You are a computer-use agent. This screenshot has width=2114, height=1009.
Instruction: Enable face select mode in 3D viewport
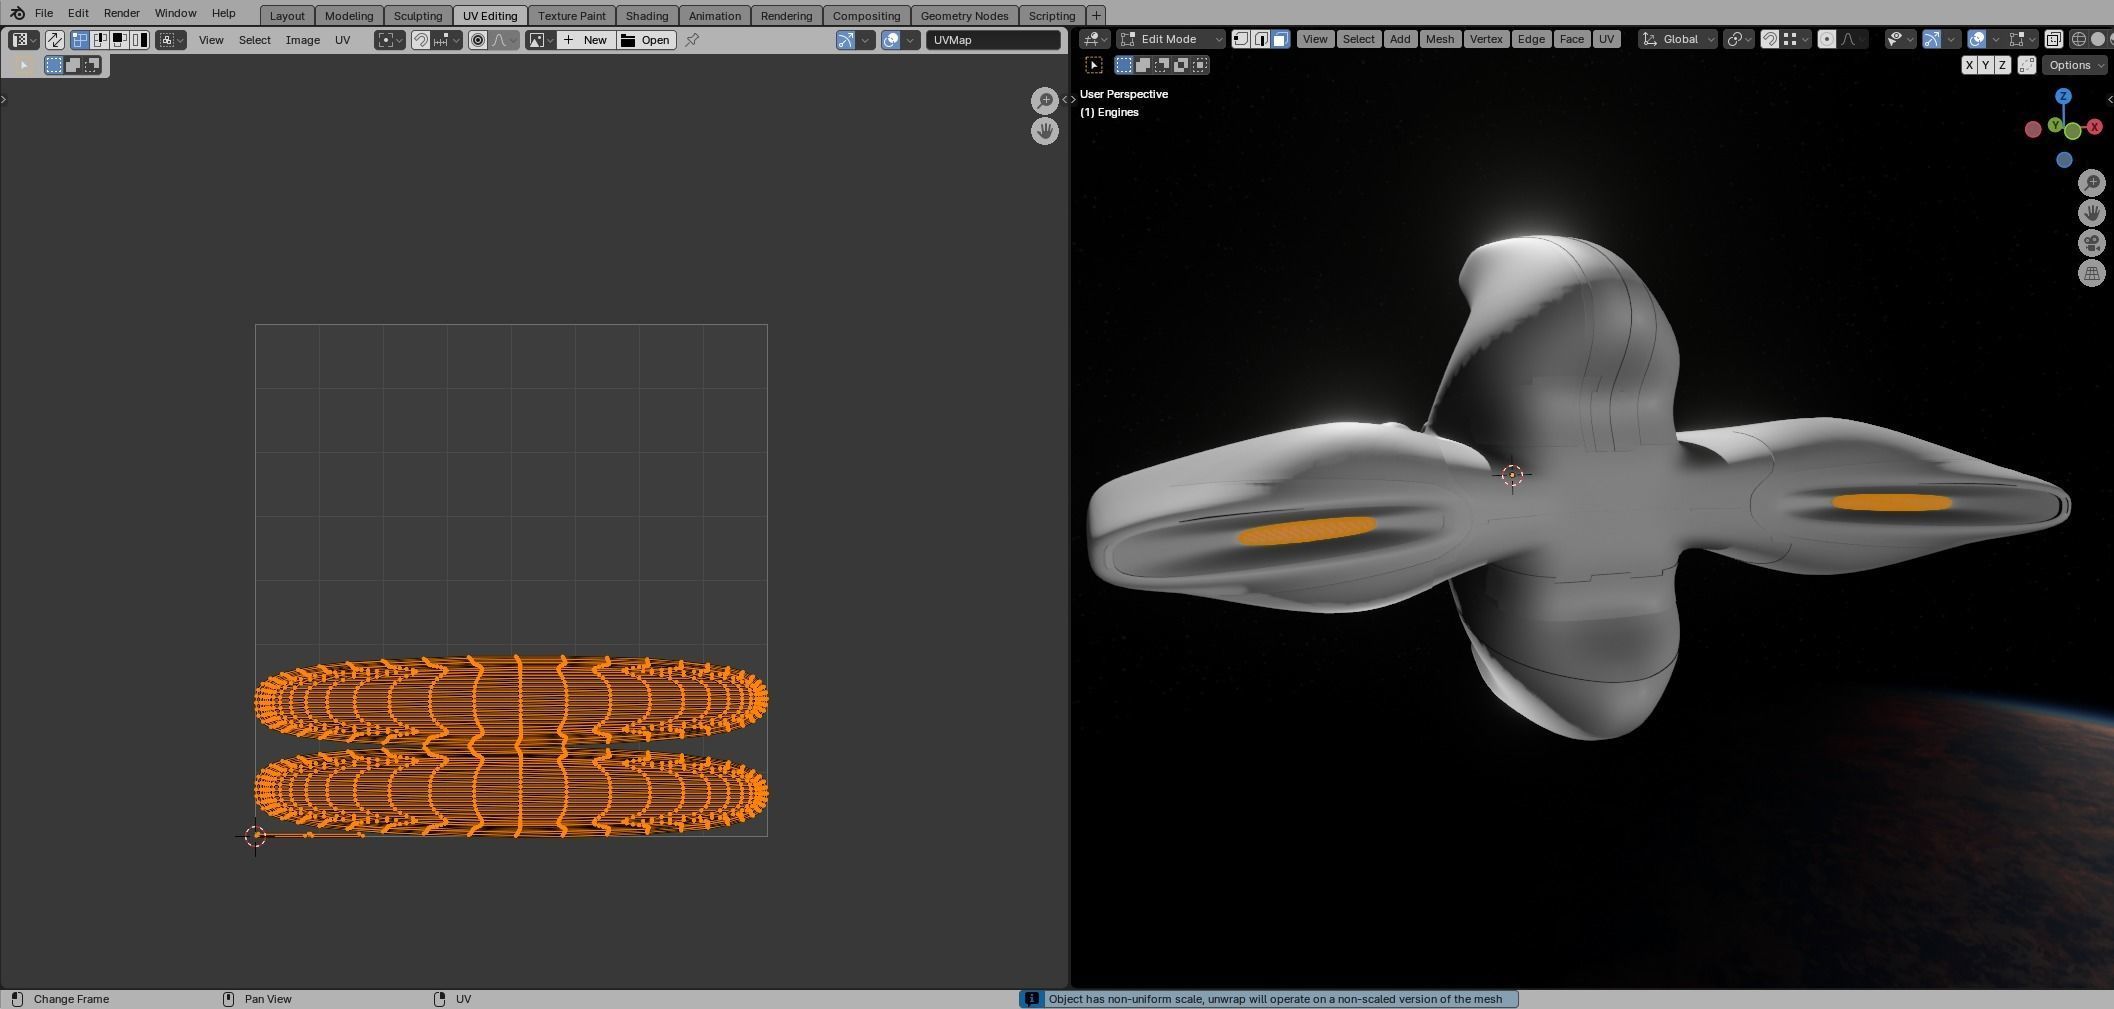[1281, 39]
